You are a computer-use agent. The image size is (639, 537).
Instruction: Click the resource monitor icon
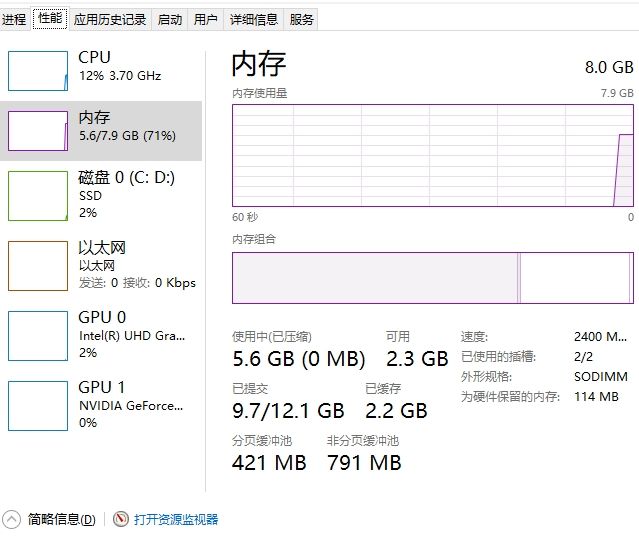[x=121, y=519]
